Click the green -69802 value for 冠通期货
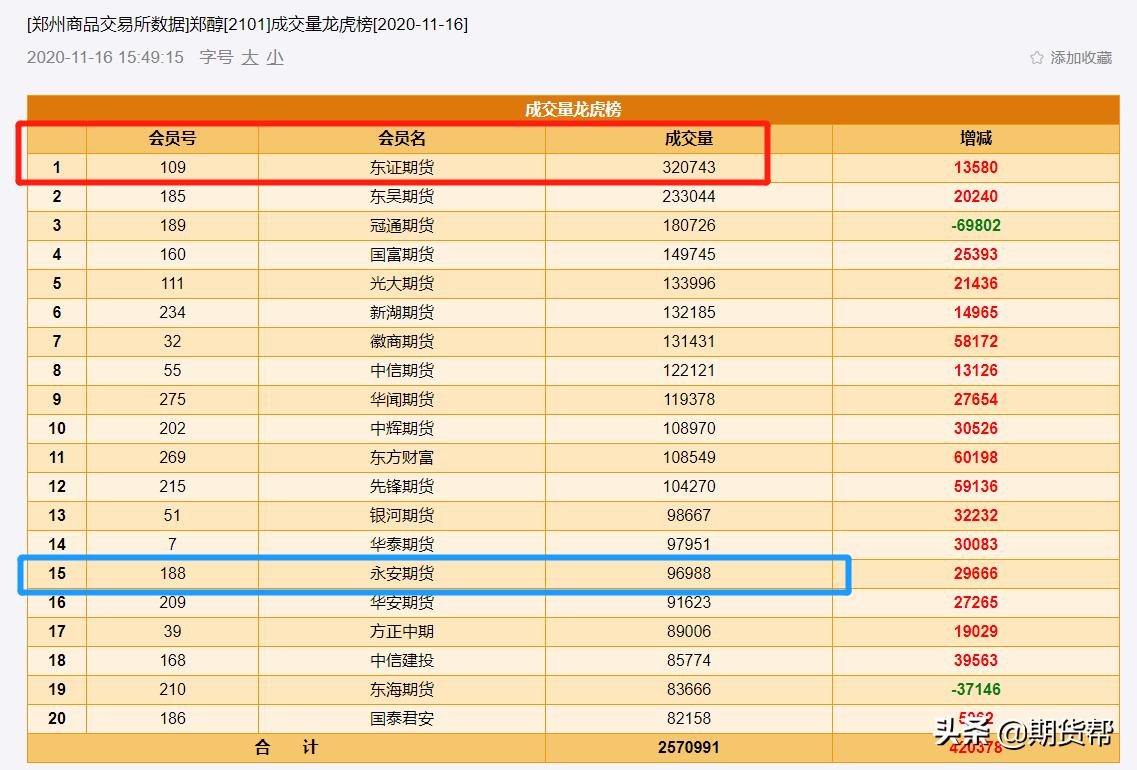The width and height of the screenshot is (1137, 770). point(975,225)
